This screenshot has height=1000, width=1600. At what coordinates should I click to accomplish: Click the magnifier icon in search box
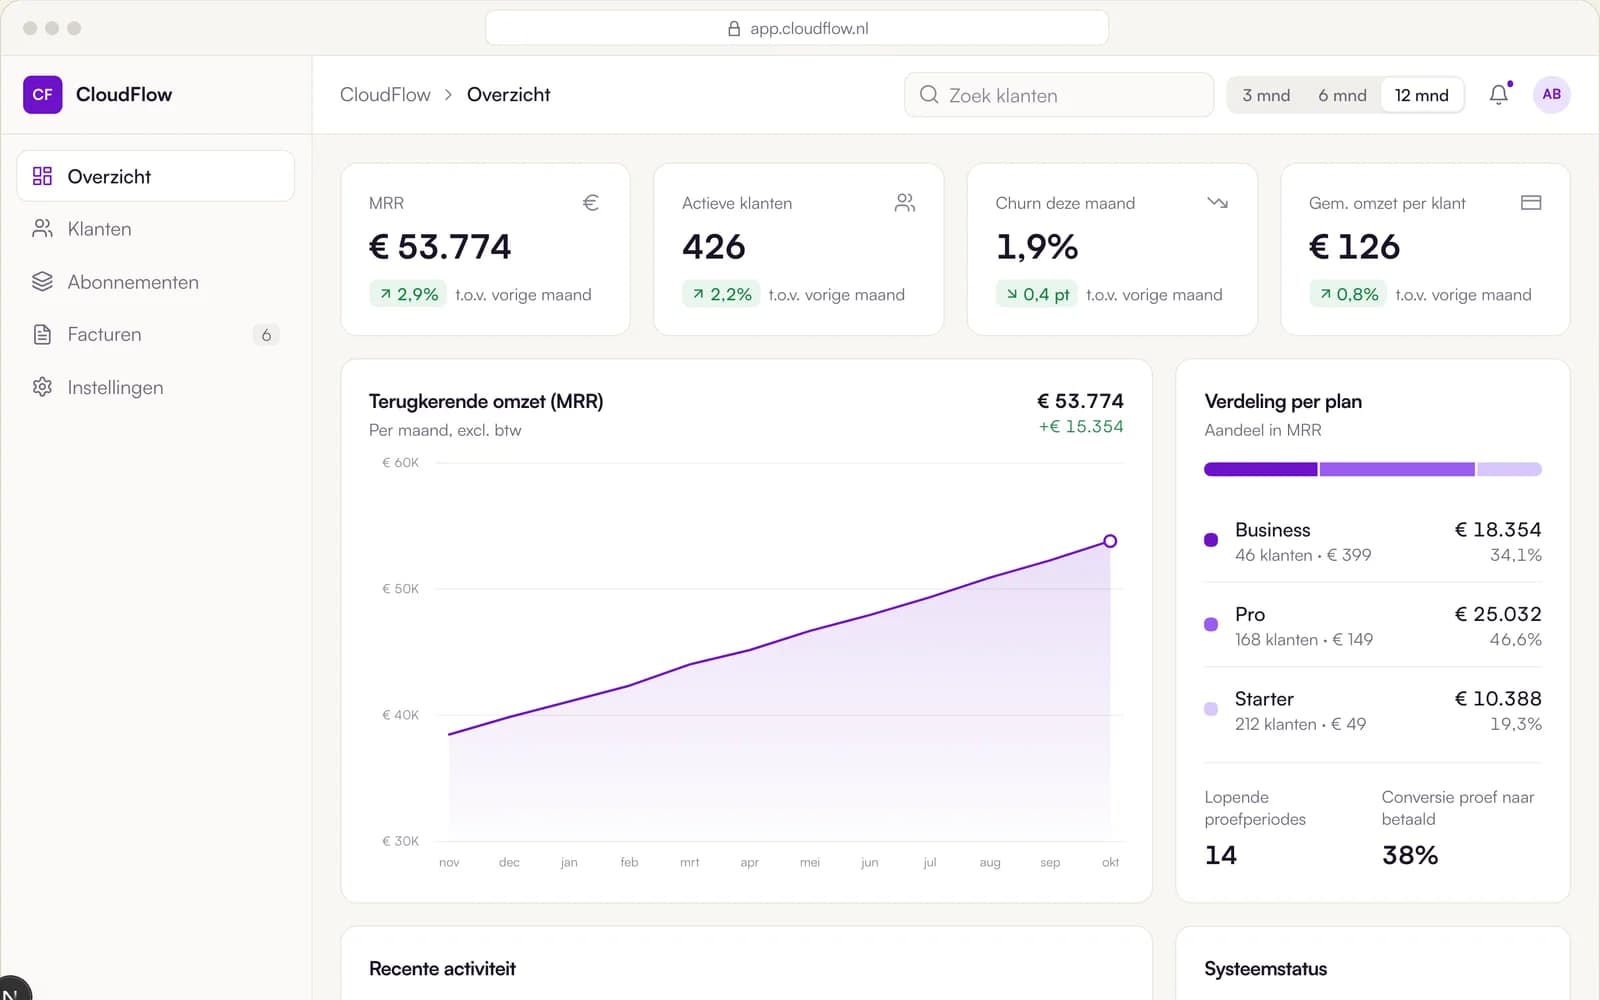tap(929, 95)
